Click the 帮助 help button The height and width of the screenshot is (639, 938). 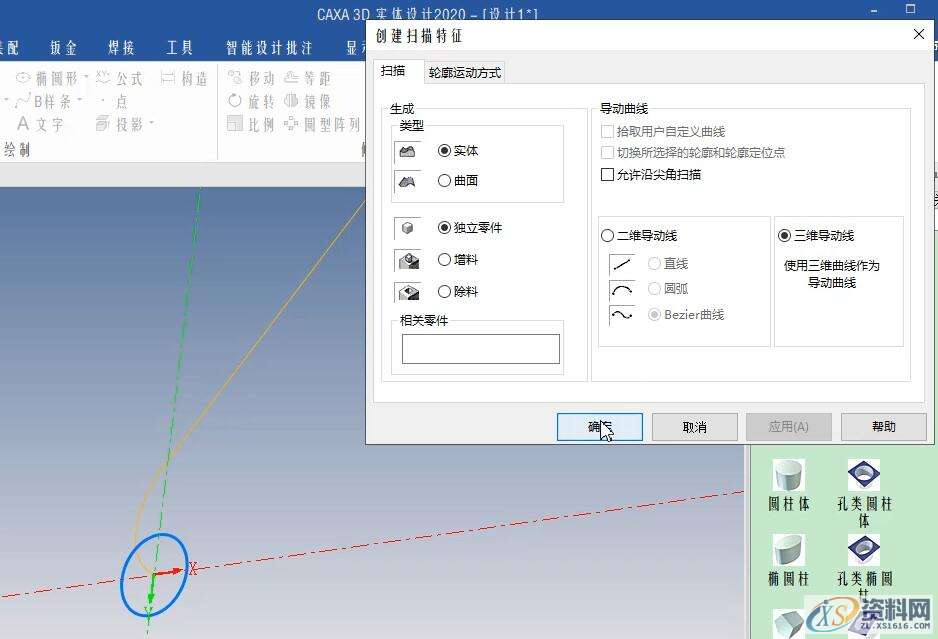pyautogui.click(x=882, y=427)
